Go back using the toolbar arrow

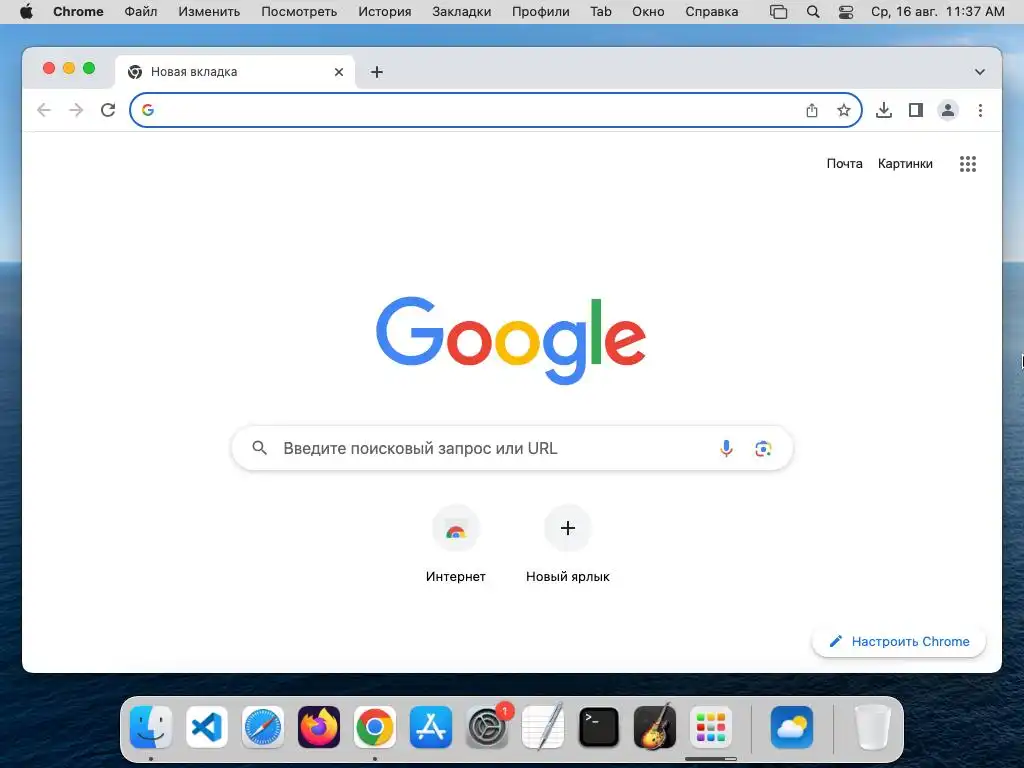[44, 110]
